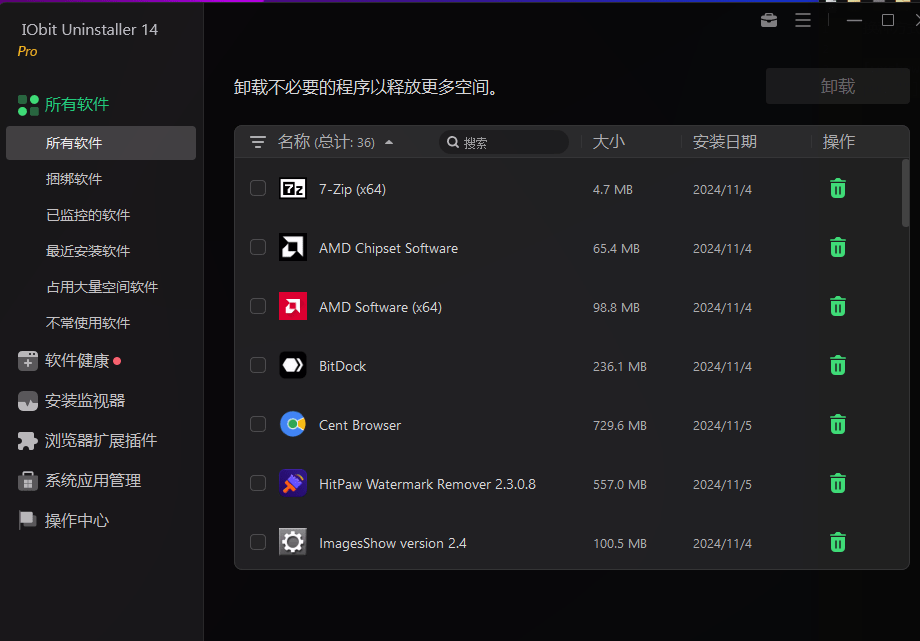Delete 7-Zip (x64) using its trash icon
Image resolution: width=920 pixels, height=641 pixels.
pyautogui.click(x=838, y=188)
